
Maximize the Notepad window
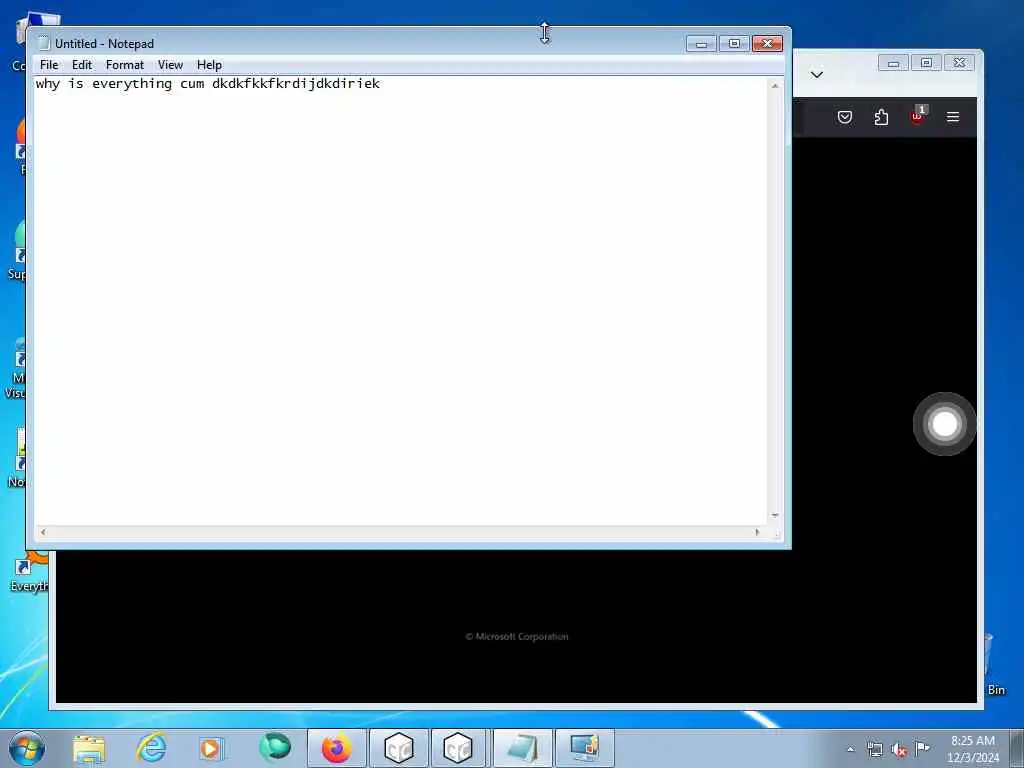point(734,44)
